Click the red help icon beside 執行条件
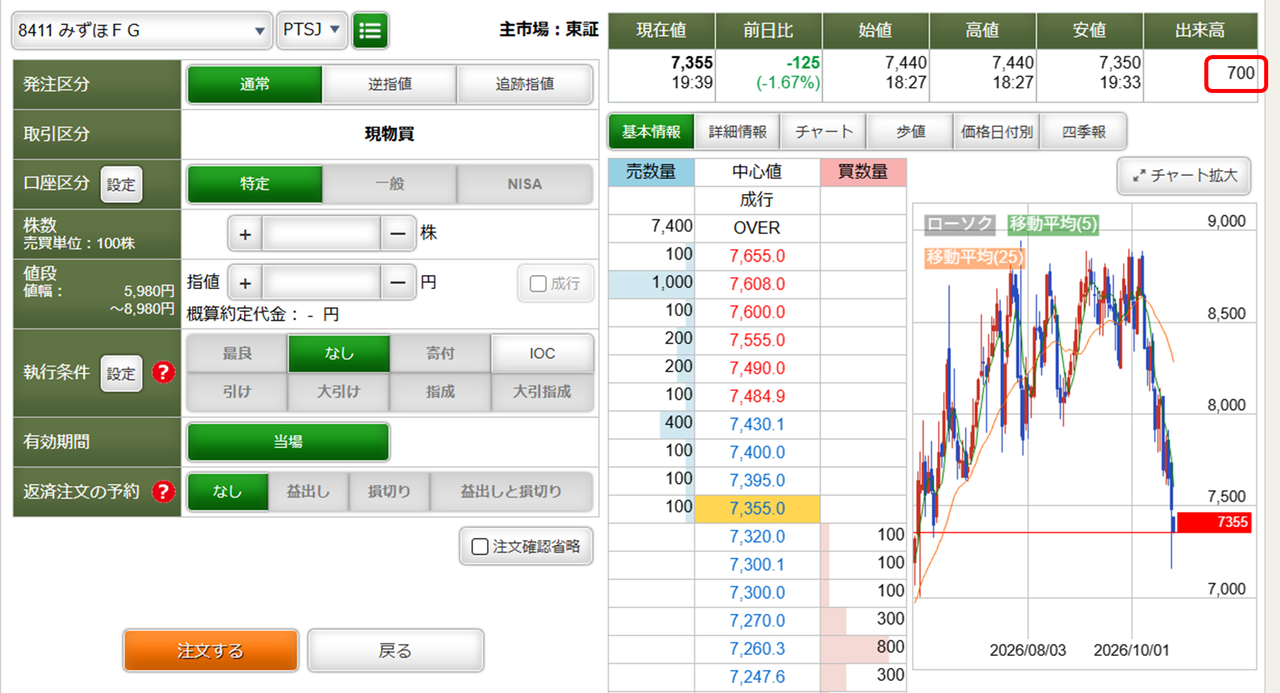This screenshot has height=693, width=1280. [x=163, y=373]
